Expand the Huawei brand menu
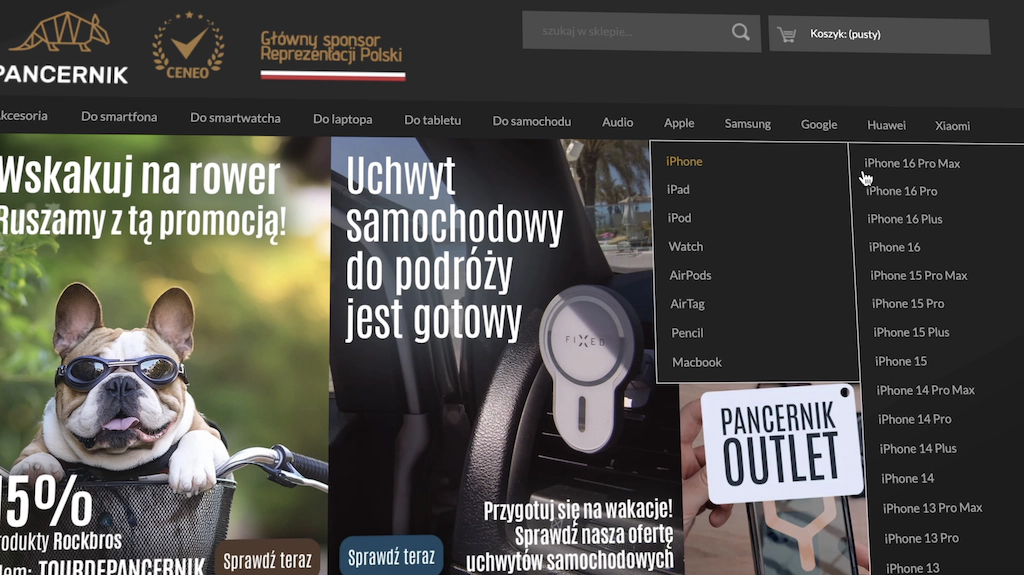 pos(886,125)
